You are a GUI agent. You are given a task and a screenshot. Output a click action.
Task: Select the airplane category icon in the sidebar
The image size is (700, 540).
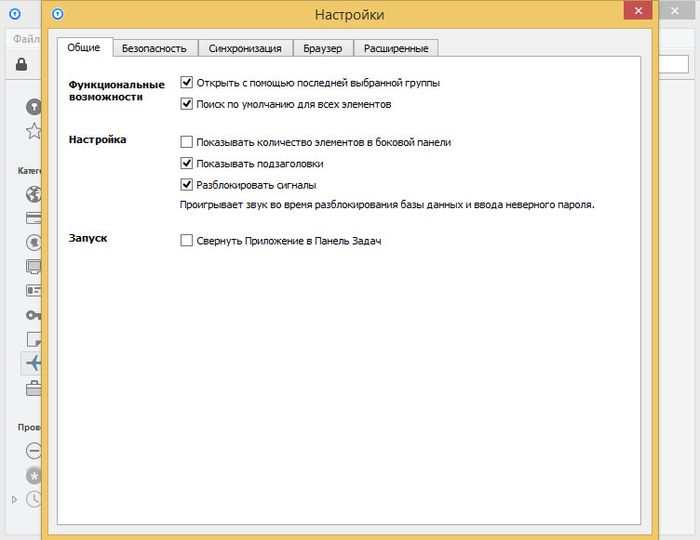[x=33, y=363]
